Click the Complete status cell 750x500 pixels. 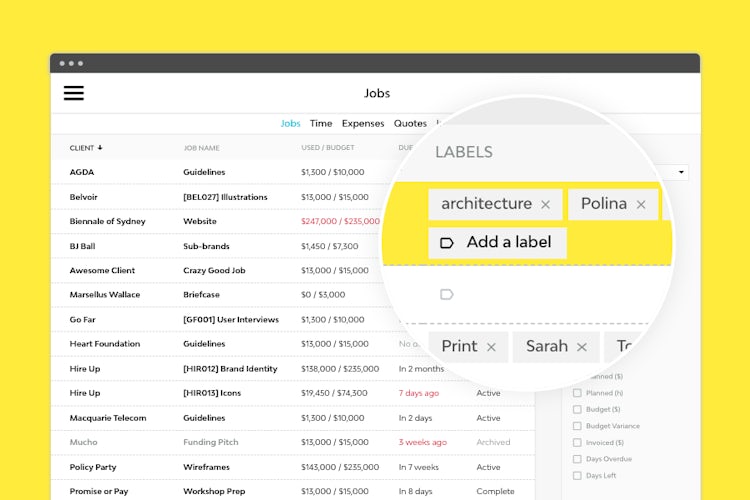495,491
